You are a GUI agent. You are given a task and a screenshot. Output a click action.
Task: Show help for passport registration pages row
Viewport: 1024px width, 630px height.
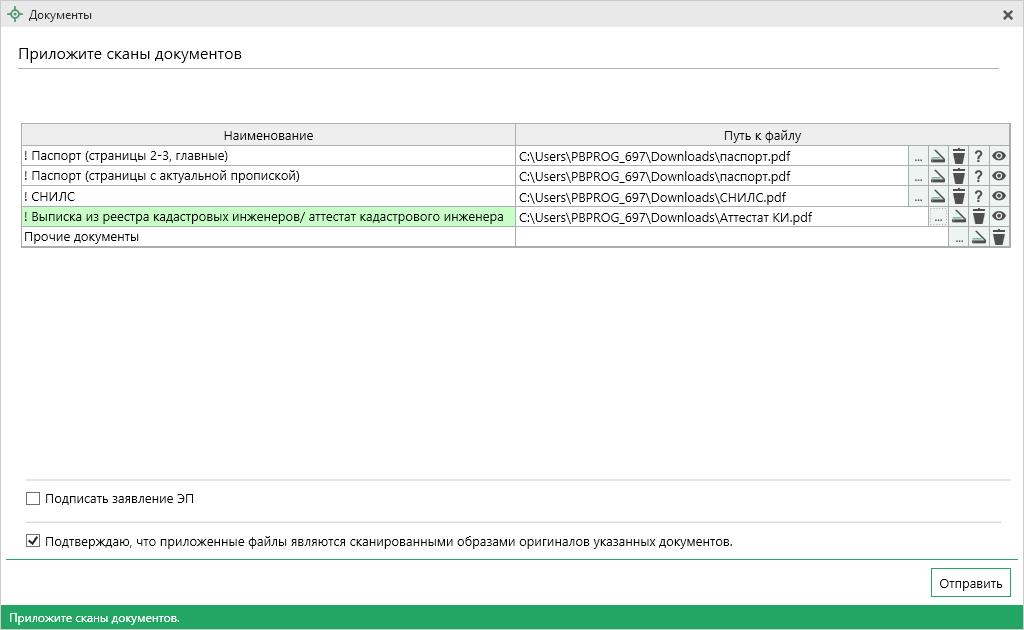point(978,176)
